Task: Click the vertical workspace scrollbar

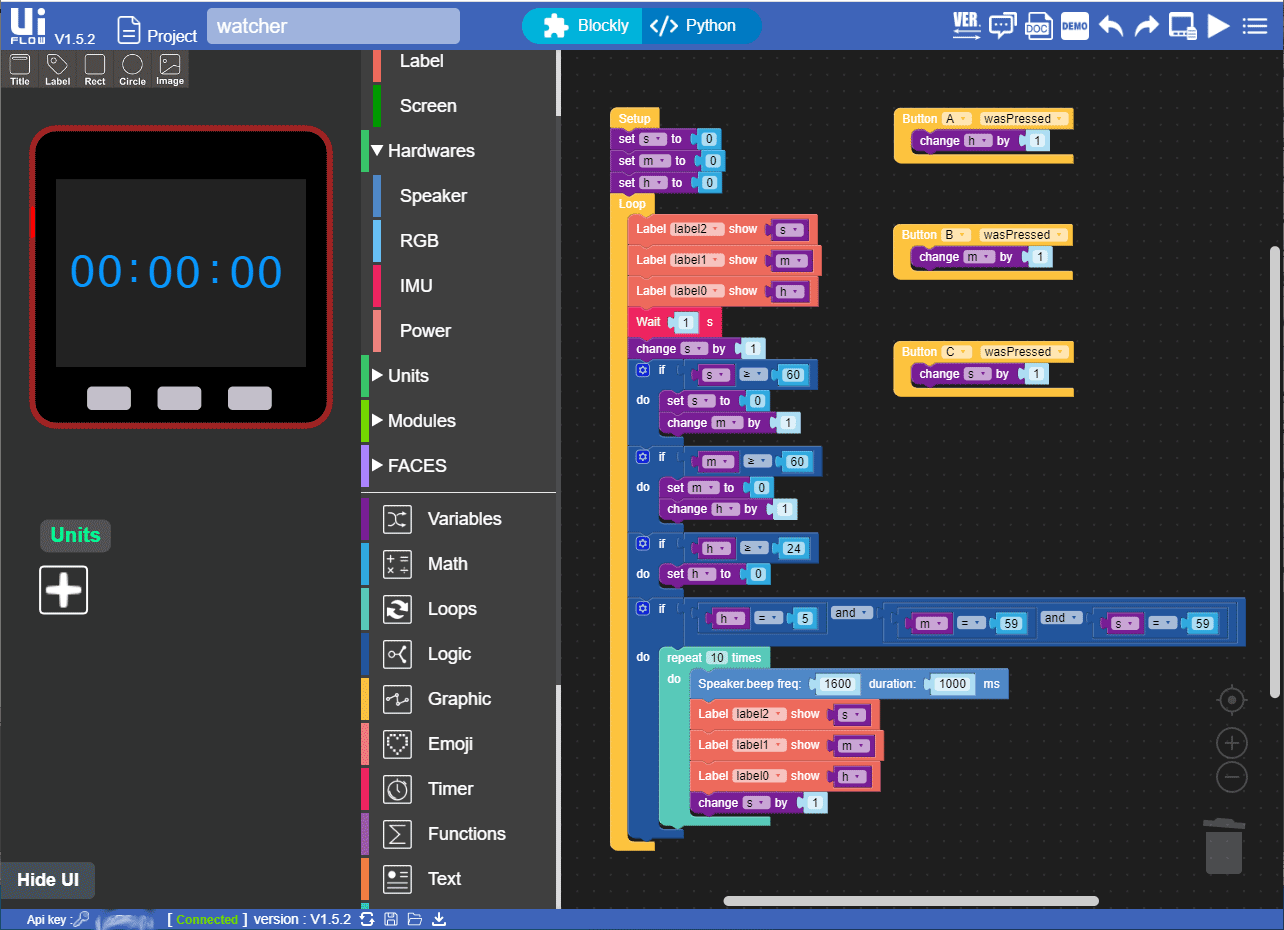Action: [x=1274, y=472]
